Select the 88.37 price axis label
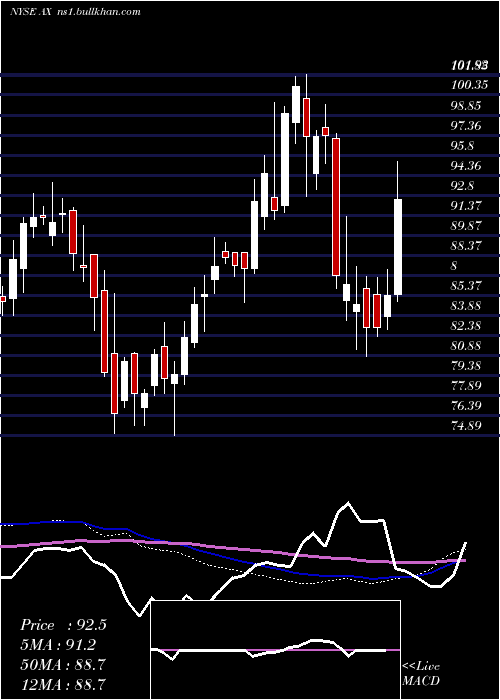500x700 pixels. click(x=466, y=246)
